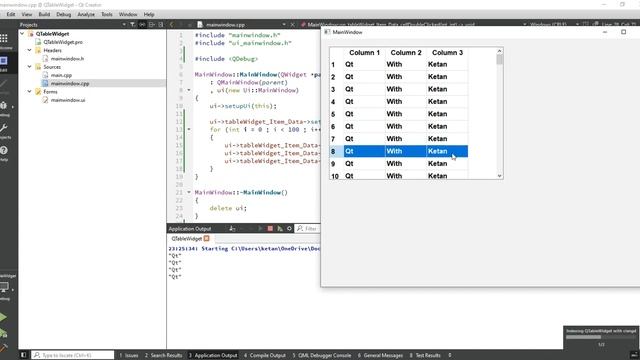Open Application Output settings gear

point(289,229)
